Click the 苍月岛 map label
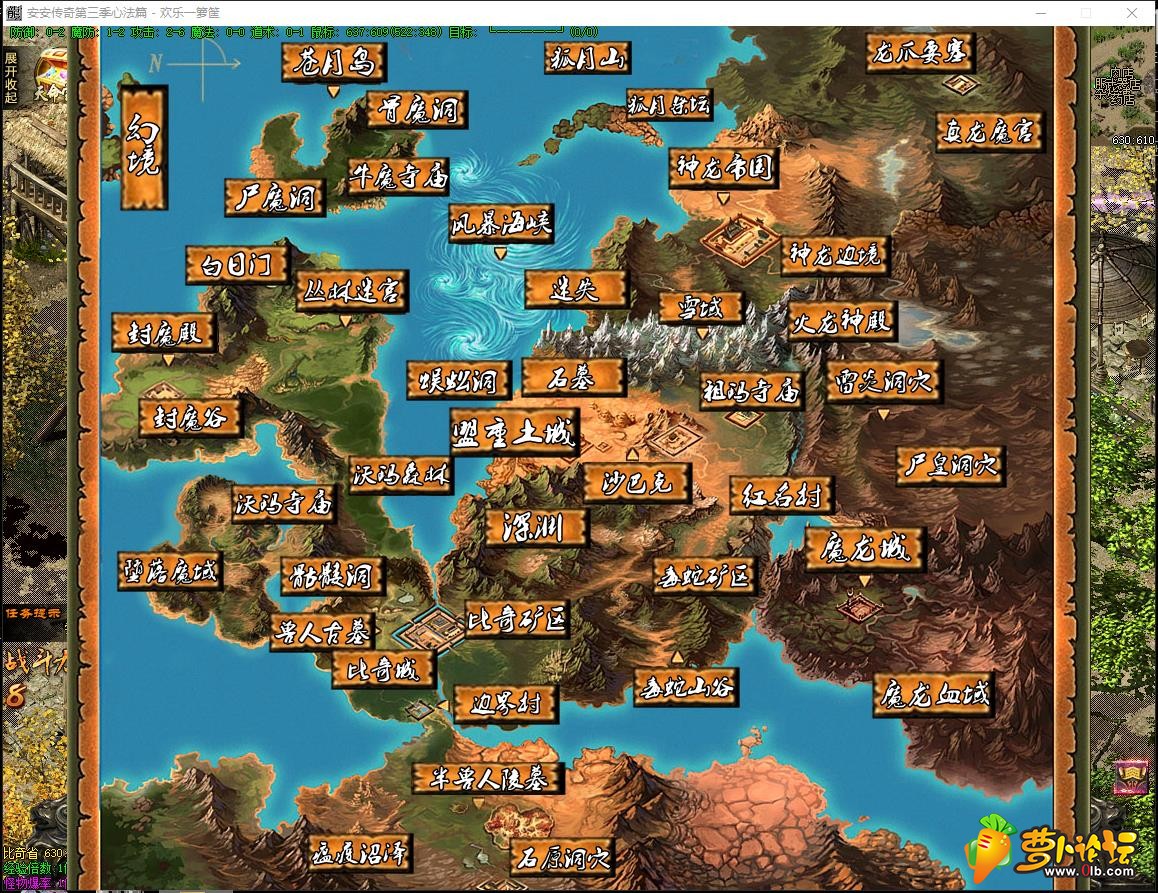 click(334, 62)
